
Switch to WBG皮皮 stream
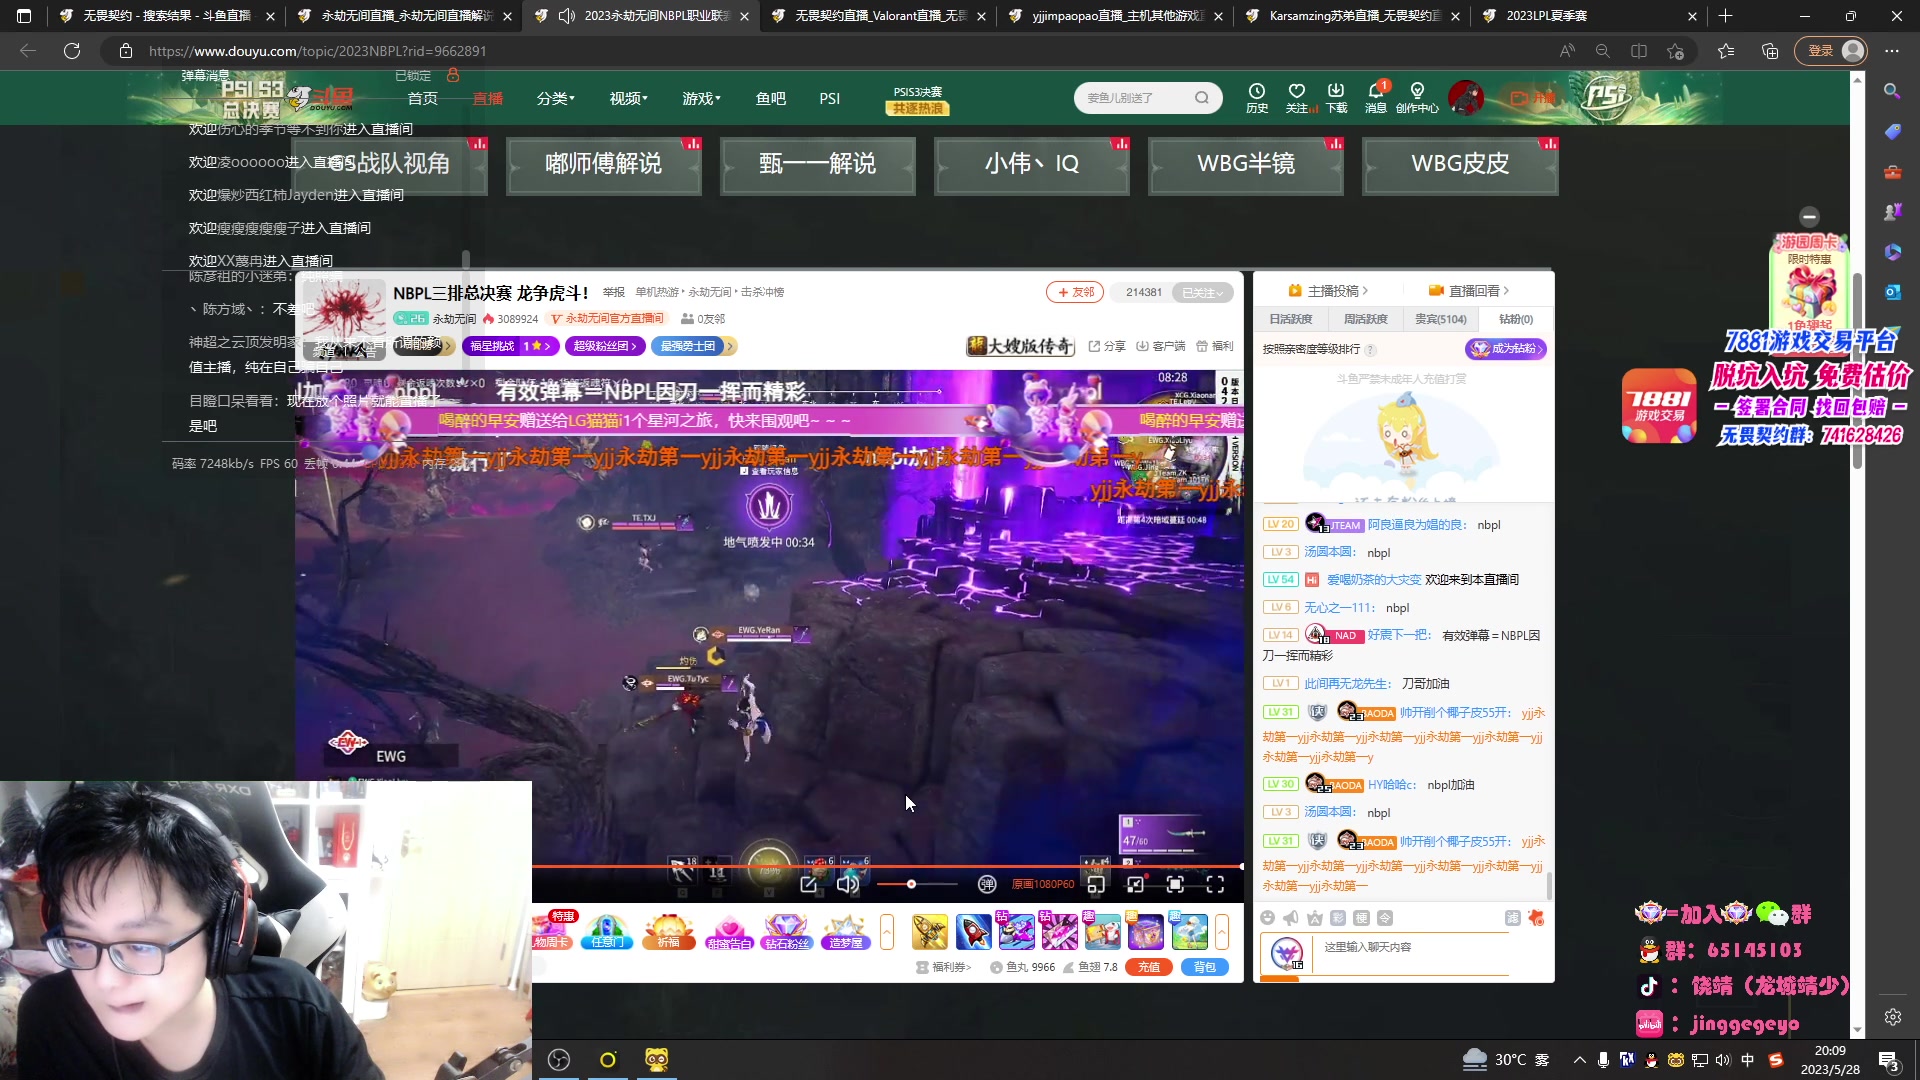[x=1460, y=164]
